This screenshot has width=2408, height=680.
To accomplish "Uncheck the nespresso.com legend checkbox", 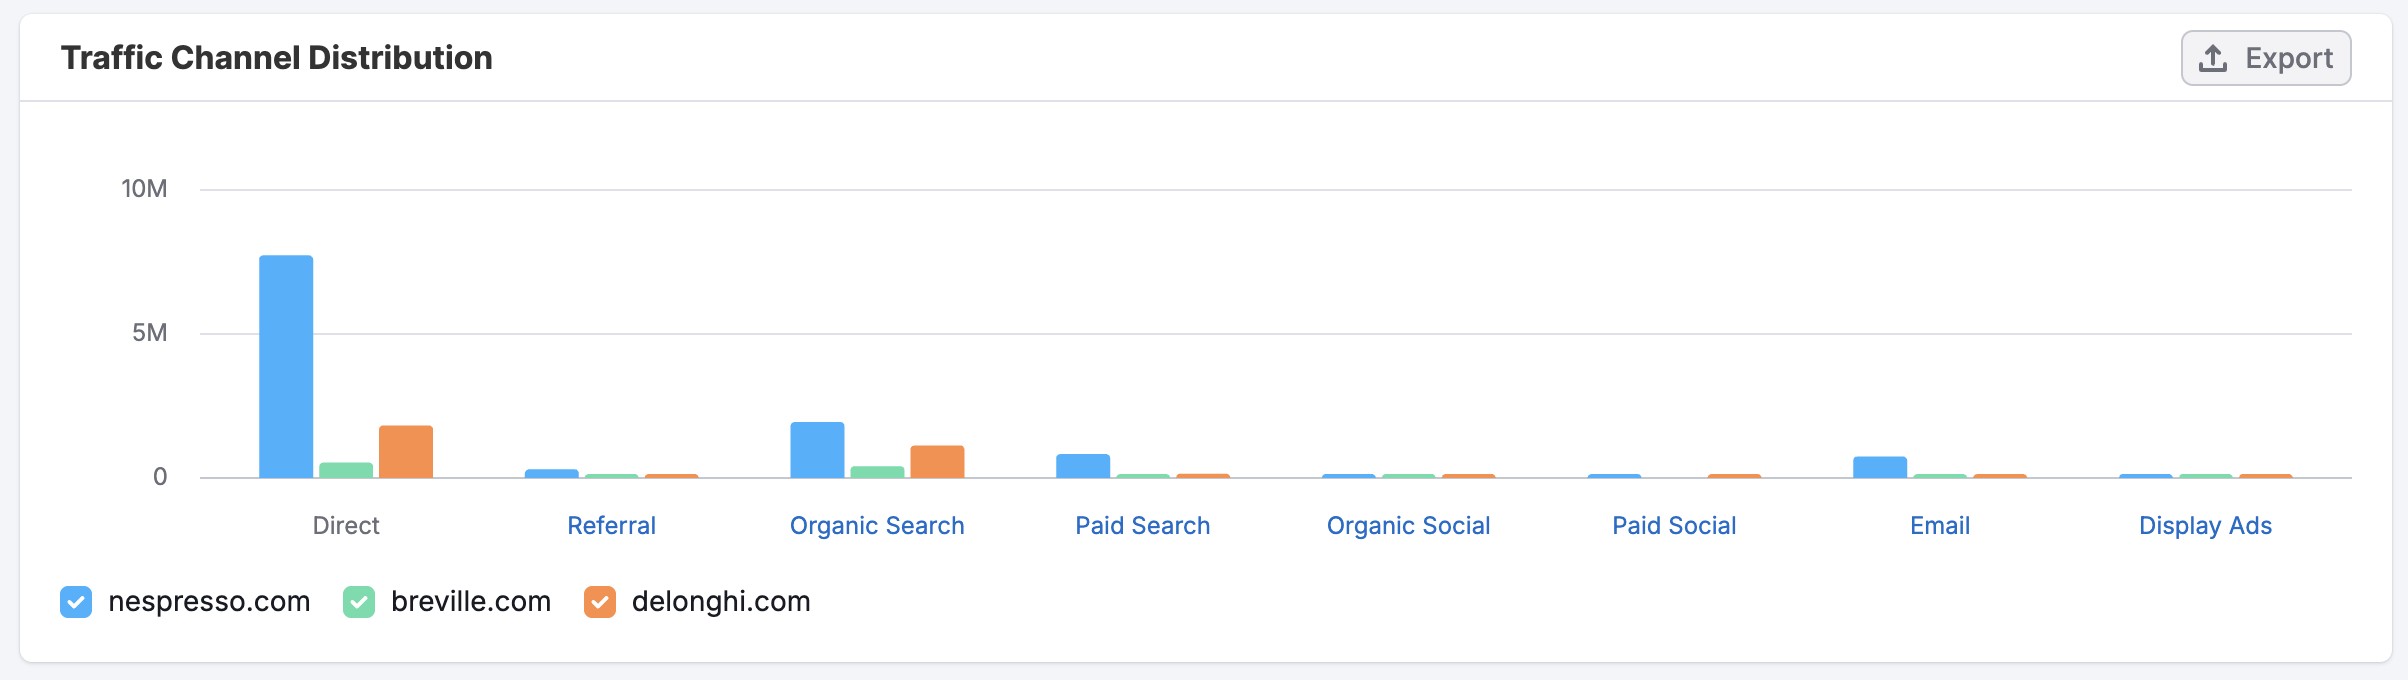I will pos(76,602).
